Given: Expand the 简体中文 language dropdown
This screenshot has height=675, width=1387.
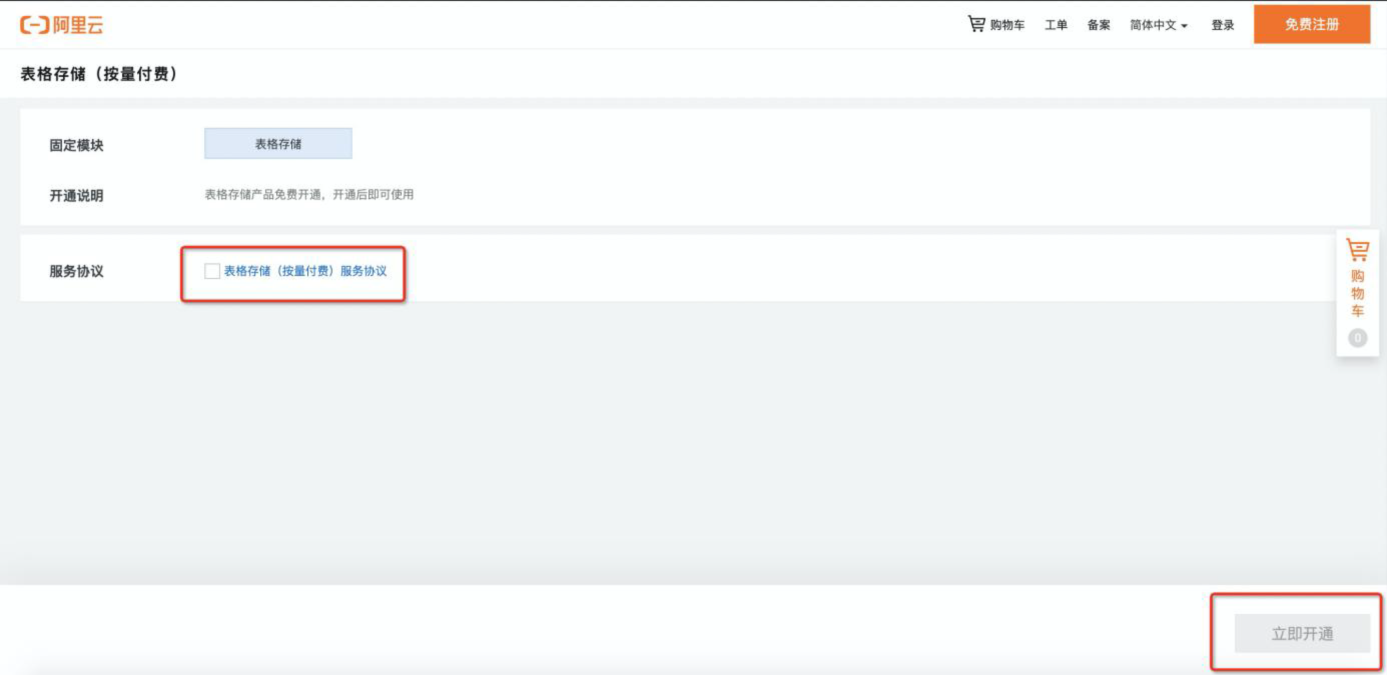Looking at the screenshot, I should click(1159, 25).
